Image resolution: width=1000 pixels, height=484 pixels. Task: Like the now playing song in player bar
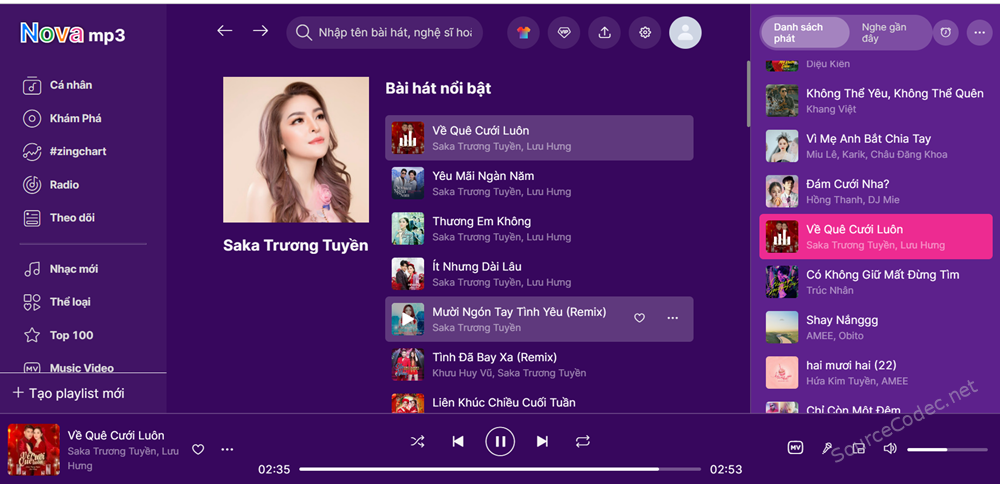tap(198, 450)
